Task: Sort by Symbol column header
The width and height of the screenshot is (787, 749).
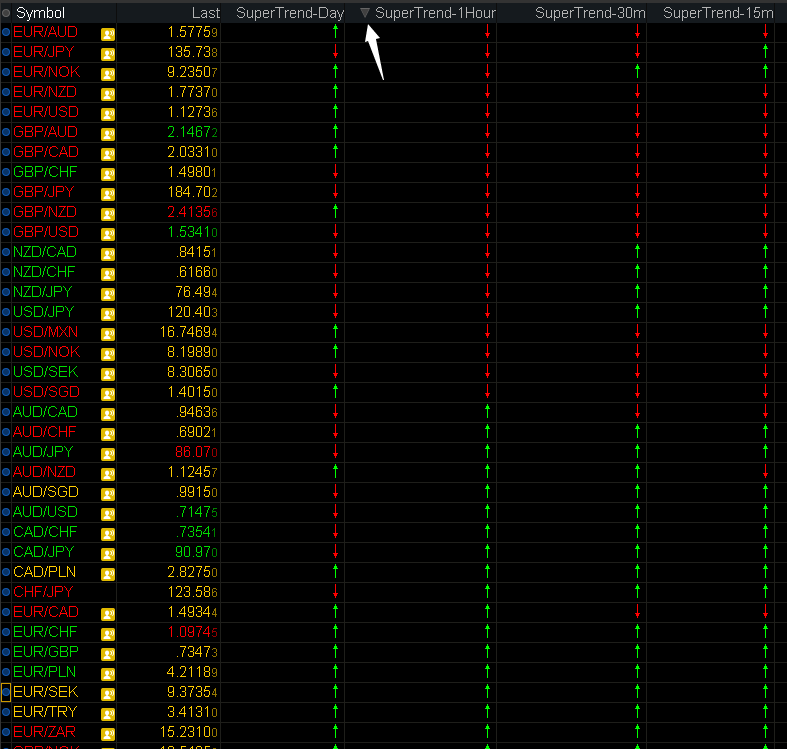Action: point(41,13)
